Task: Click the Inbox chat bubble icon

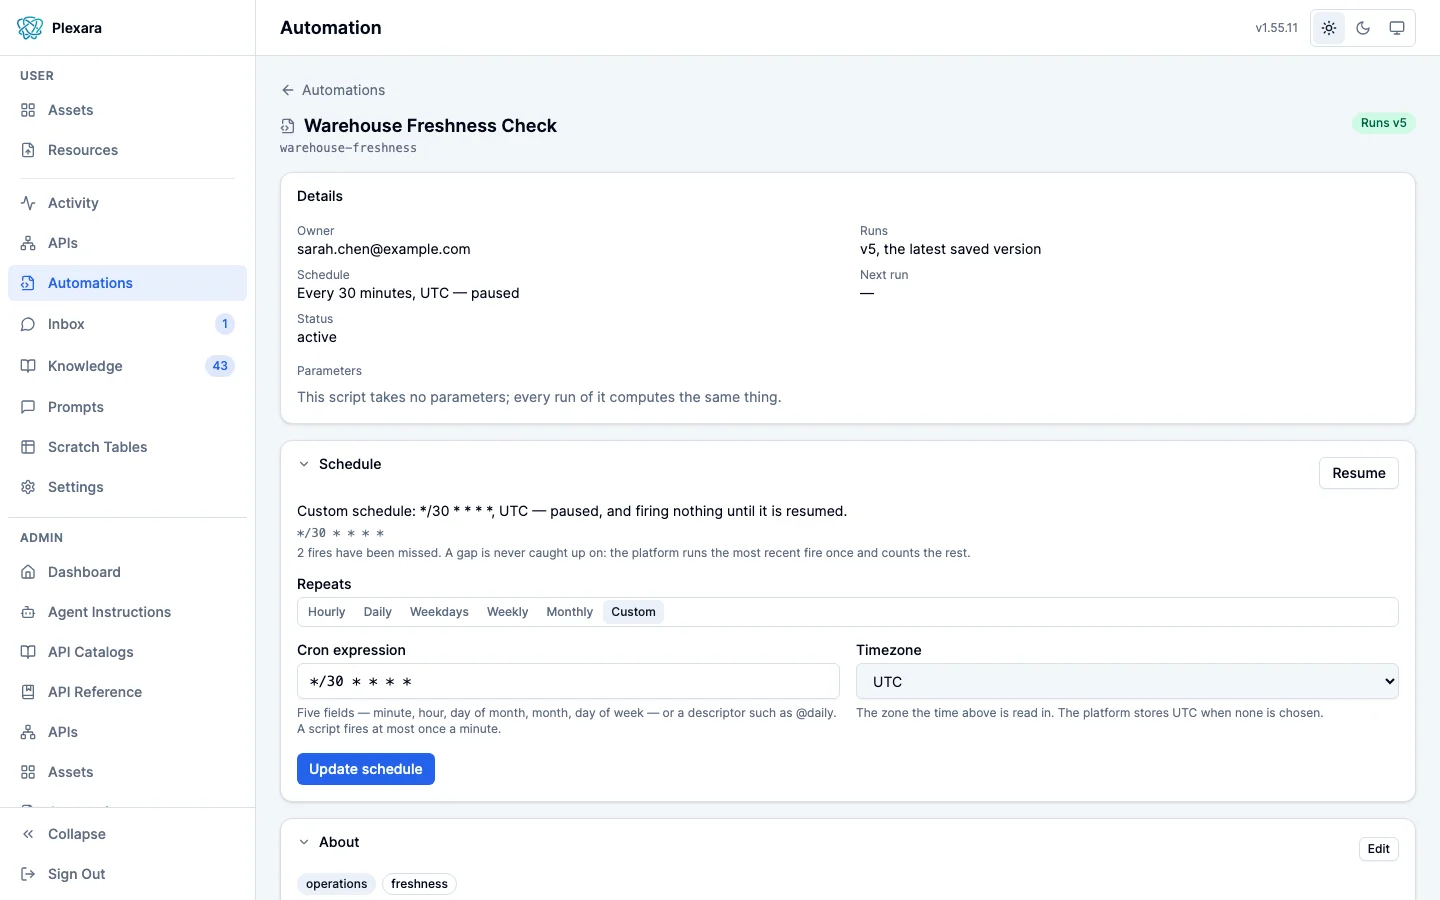Action: pos(28,324)
